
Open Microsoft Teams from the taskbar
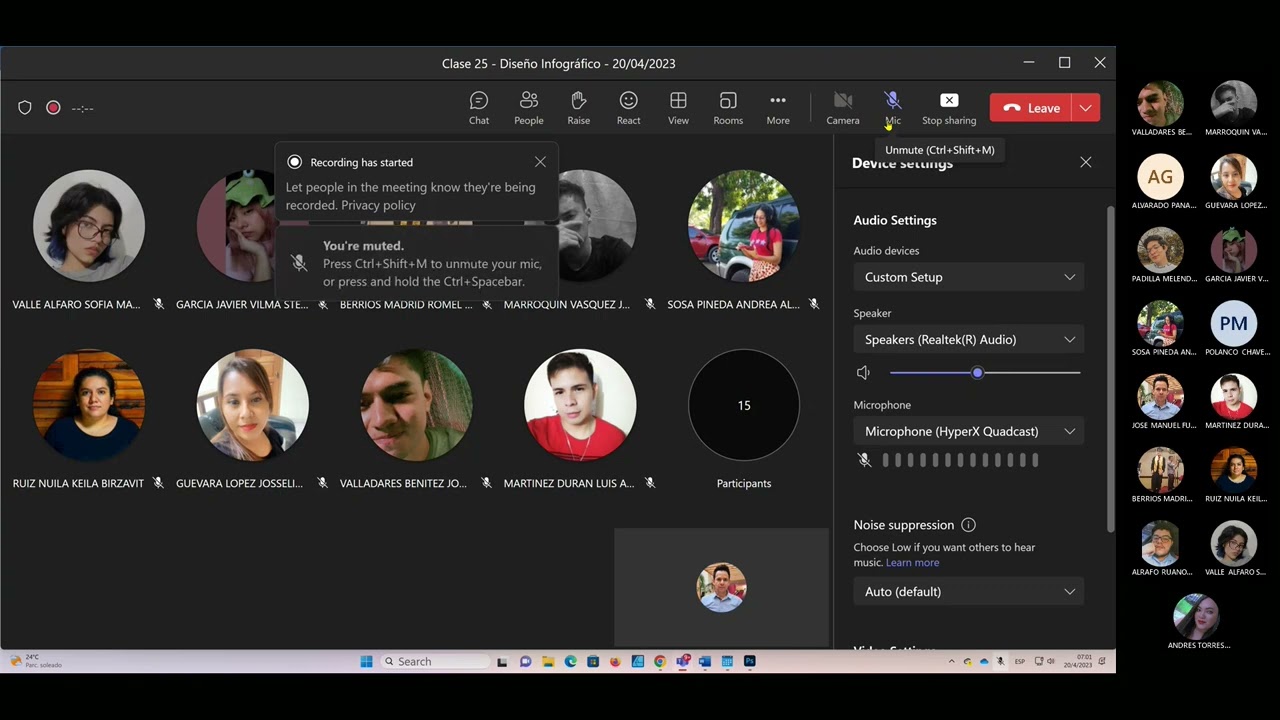coord(683,661)
